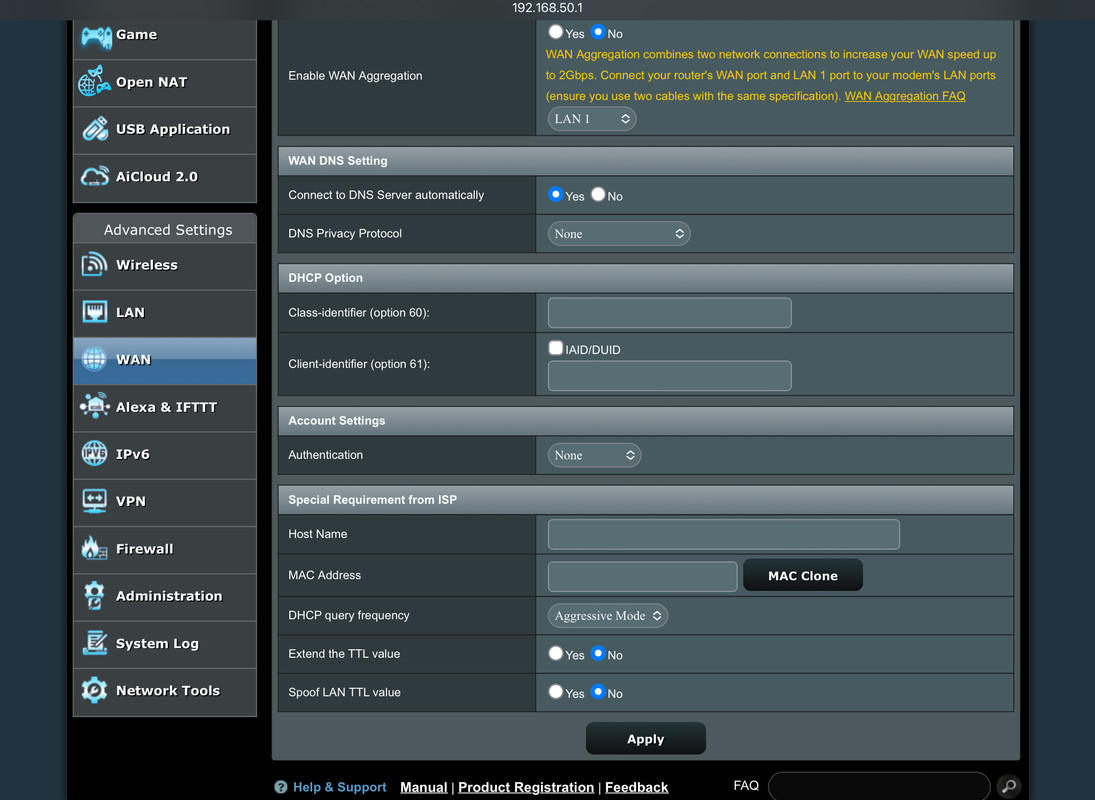Open the Network Tools page
Image resolution: width=1095 pixels, height=800 pixels.
[165, 692]
